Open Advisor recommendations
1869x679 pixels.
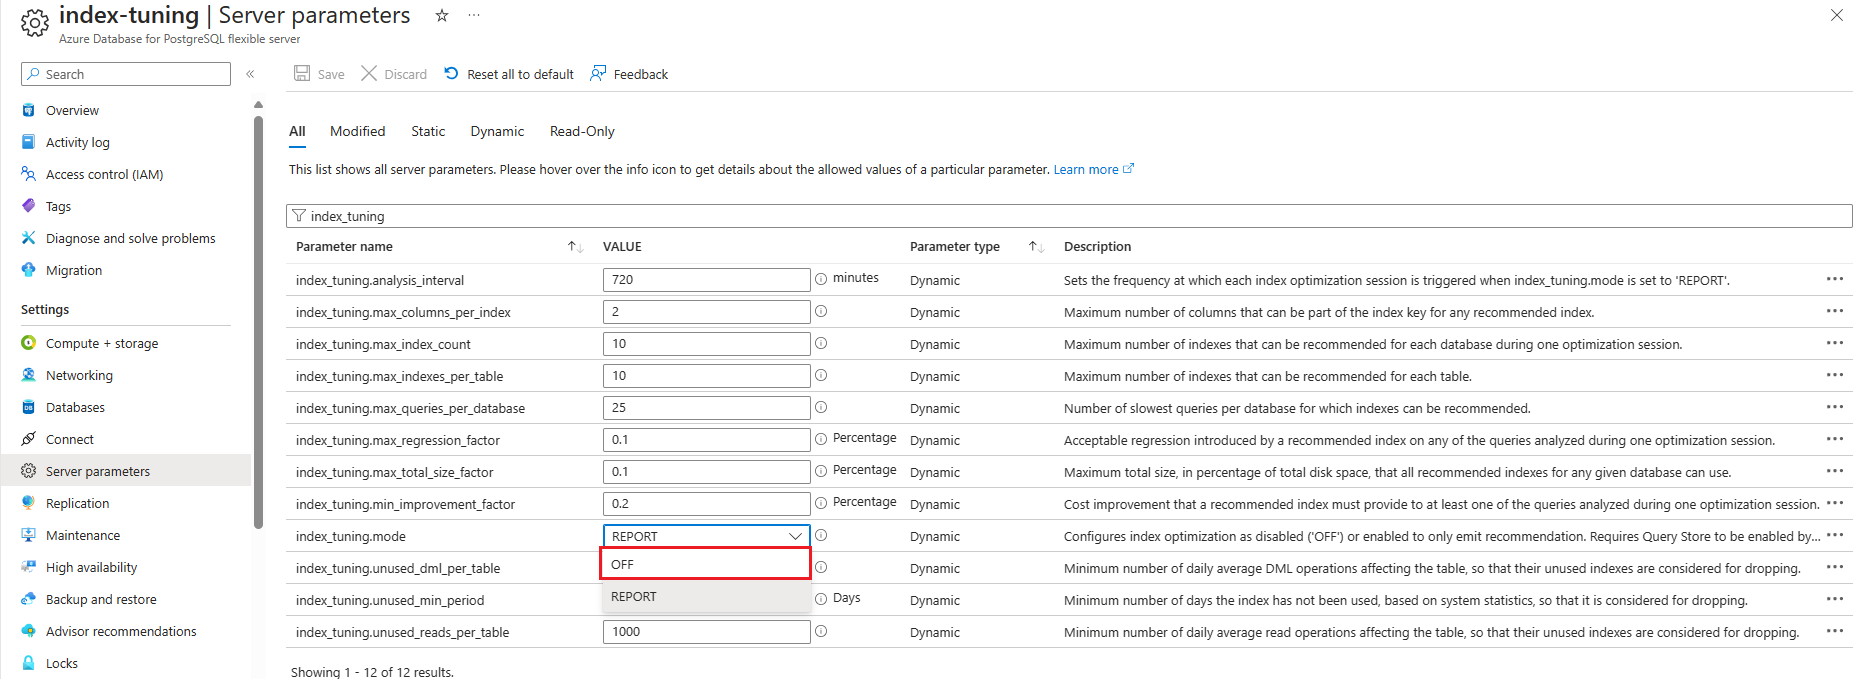120,631
